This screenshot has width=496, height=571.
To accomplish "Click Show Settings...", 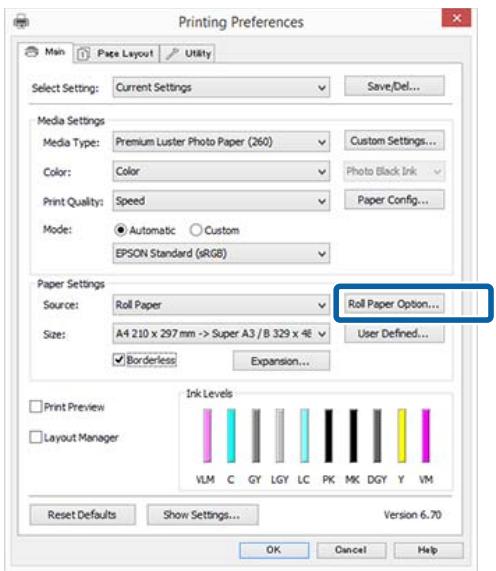I will tap(203, 515).
